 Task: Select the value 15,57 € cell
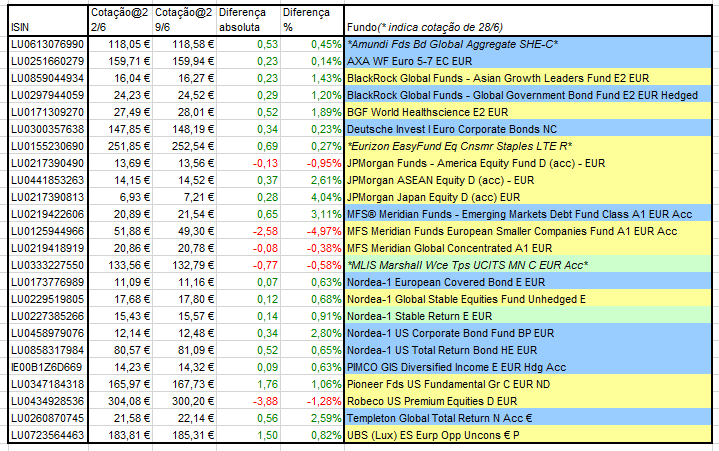[x=184, y=316]
